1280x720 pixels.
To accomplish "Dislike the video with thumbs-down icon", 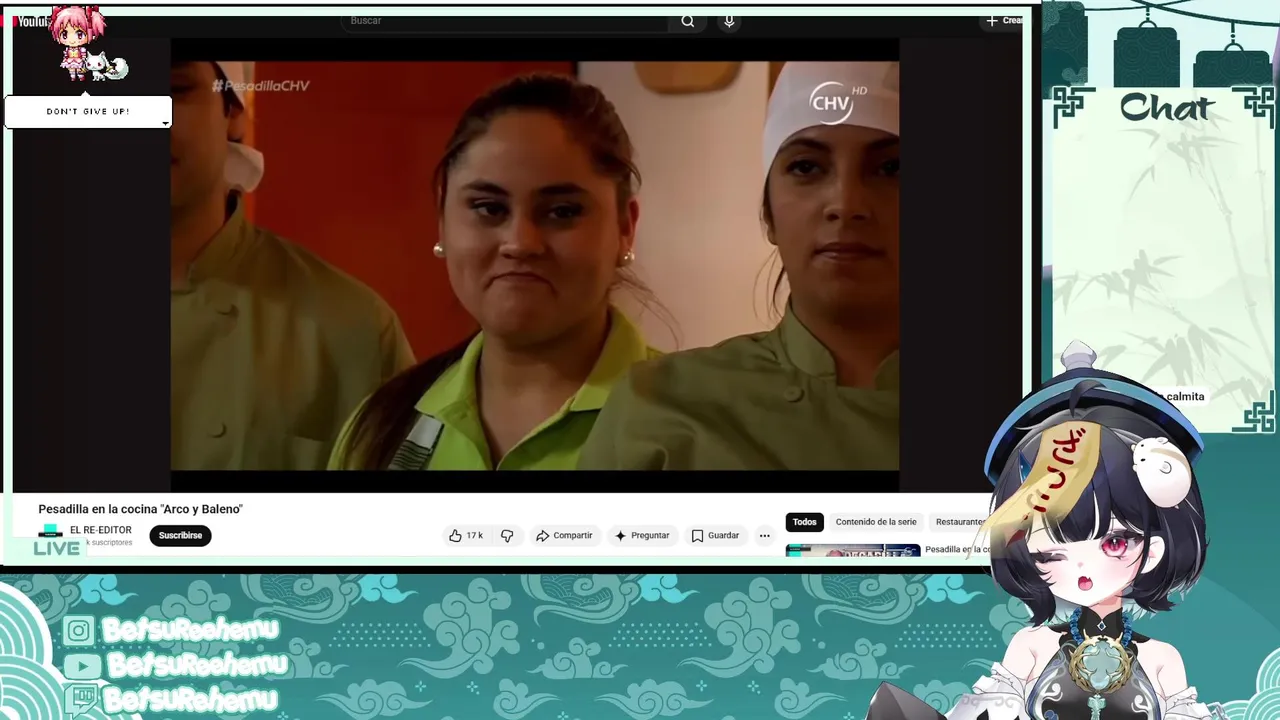I will pyautogui.click(x=507, y=536).
